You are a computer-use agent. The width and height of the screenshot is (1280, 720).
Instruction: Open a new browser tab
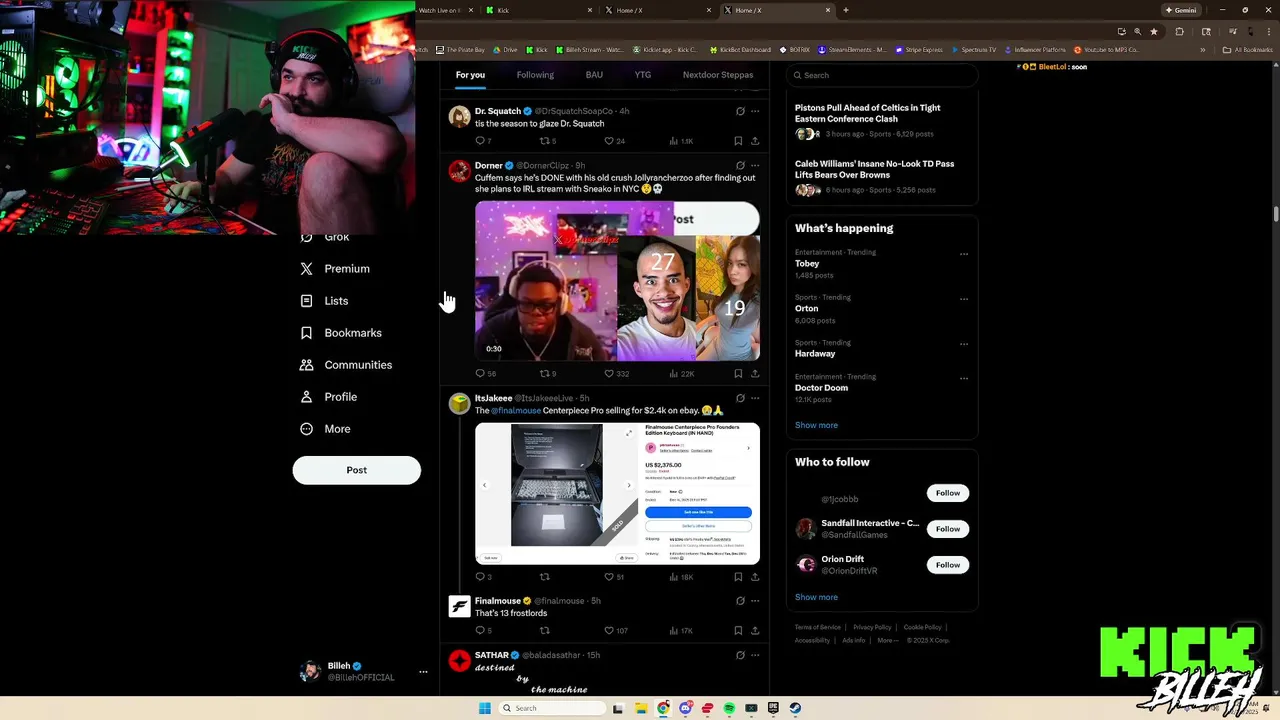point(846,10)
